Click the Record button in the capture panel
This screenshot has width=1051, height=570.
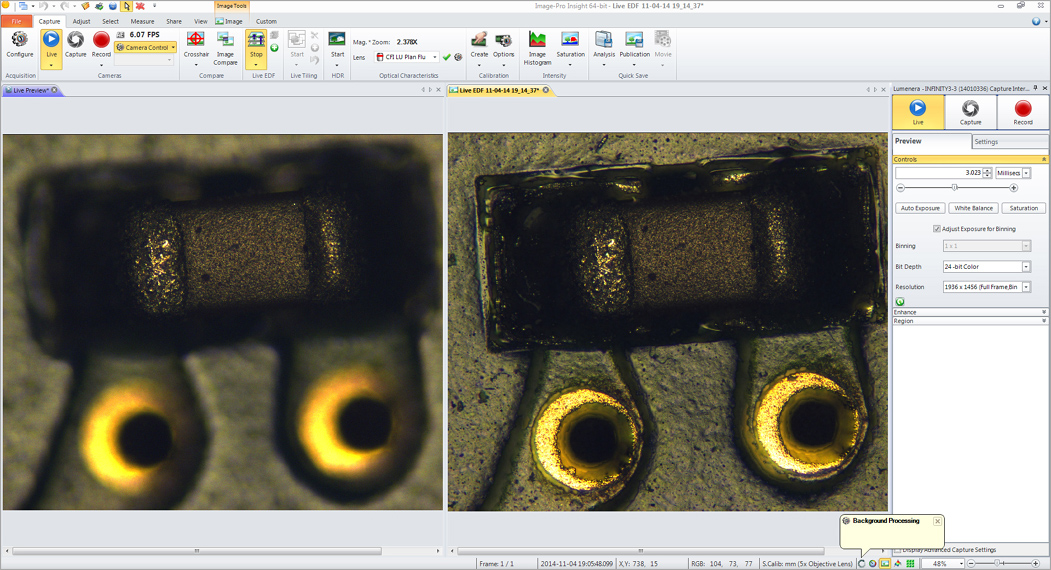click(x=1023, y=112)
